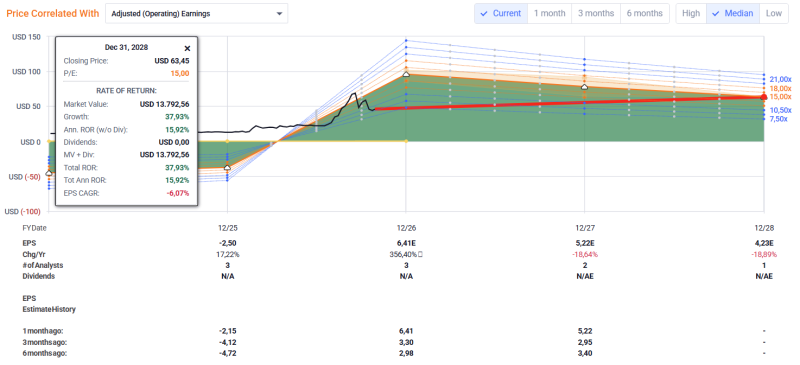Click the 3 months ago 12/27 estimate 2,95
This screenshot has width=800, height=365.
pos(585,342)
